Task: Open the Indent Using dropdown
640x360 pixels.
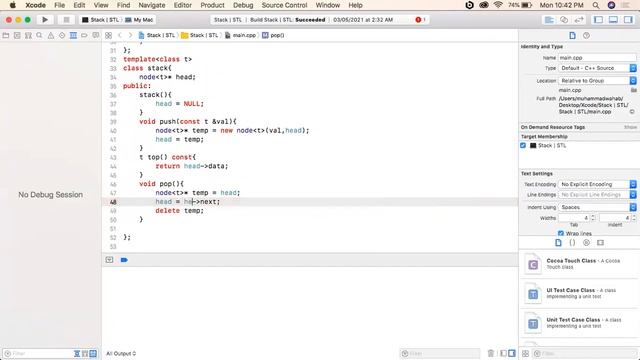Action: pyautogui.click(x=597, y=207)
